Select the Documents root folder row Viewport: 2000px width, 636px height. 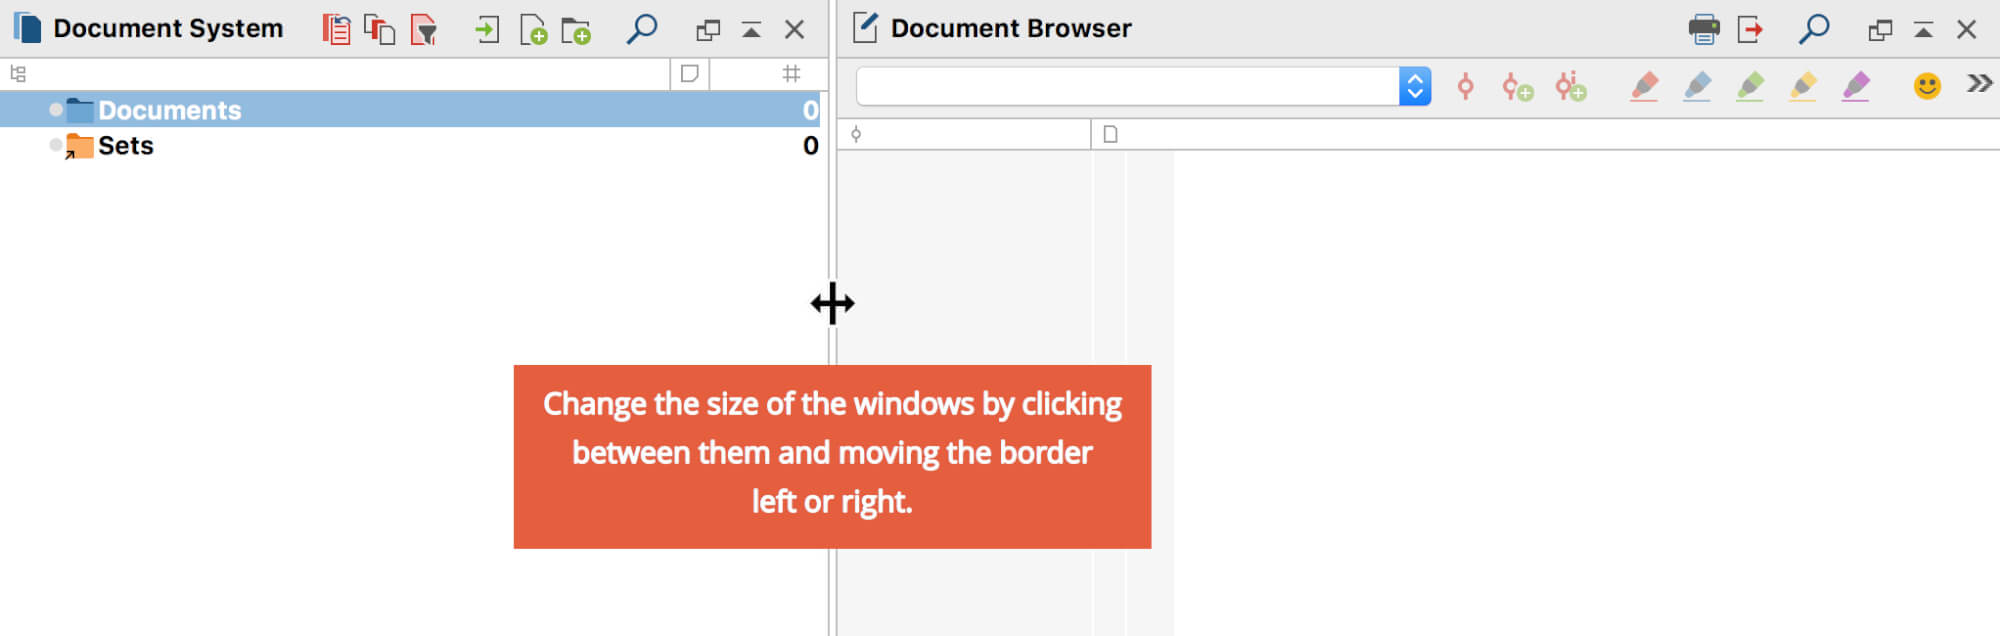(x=410, y=110)
